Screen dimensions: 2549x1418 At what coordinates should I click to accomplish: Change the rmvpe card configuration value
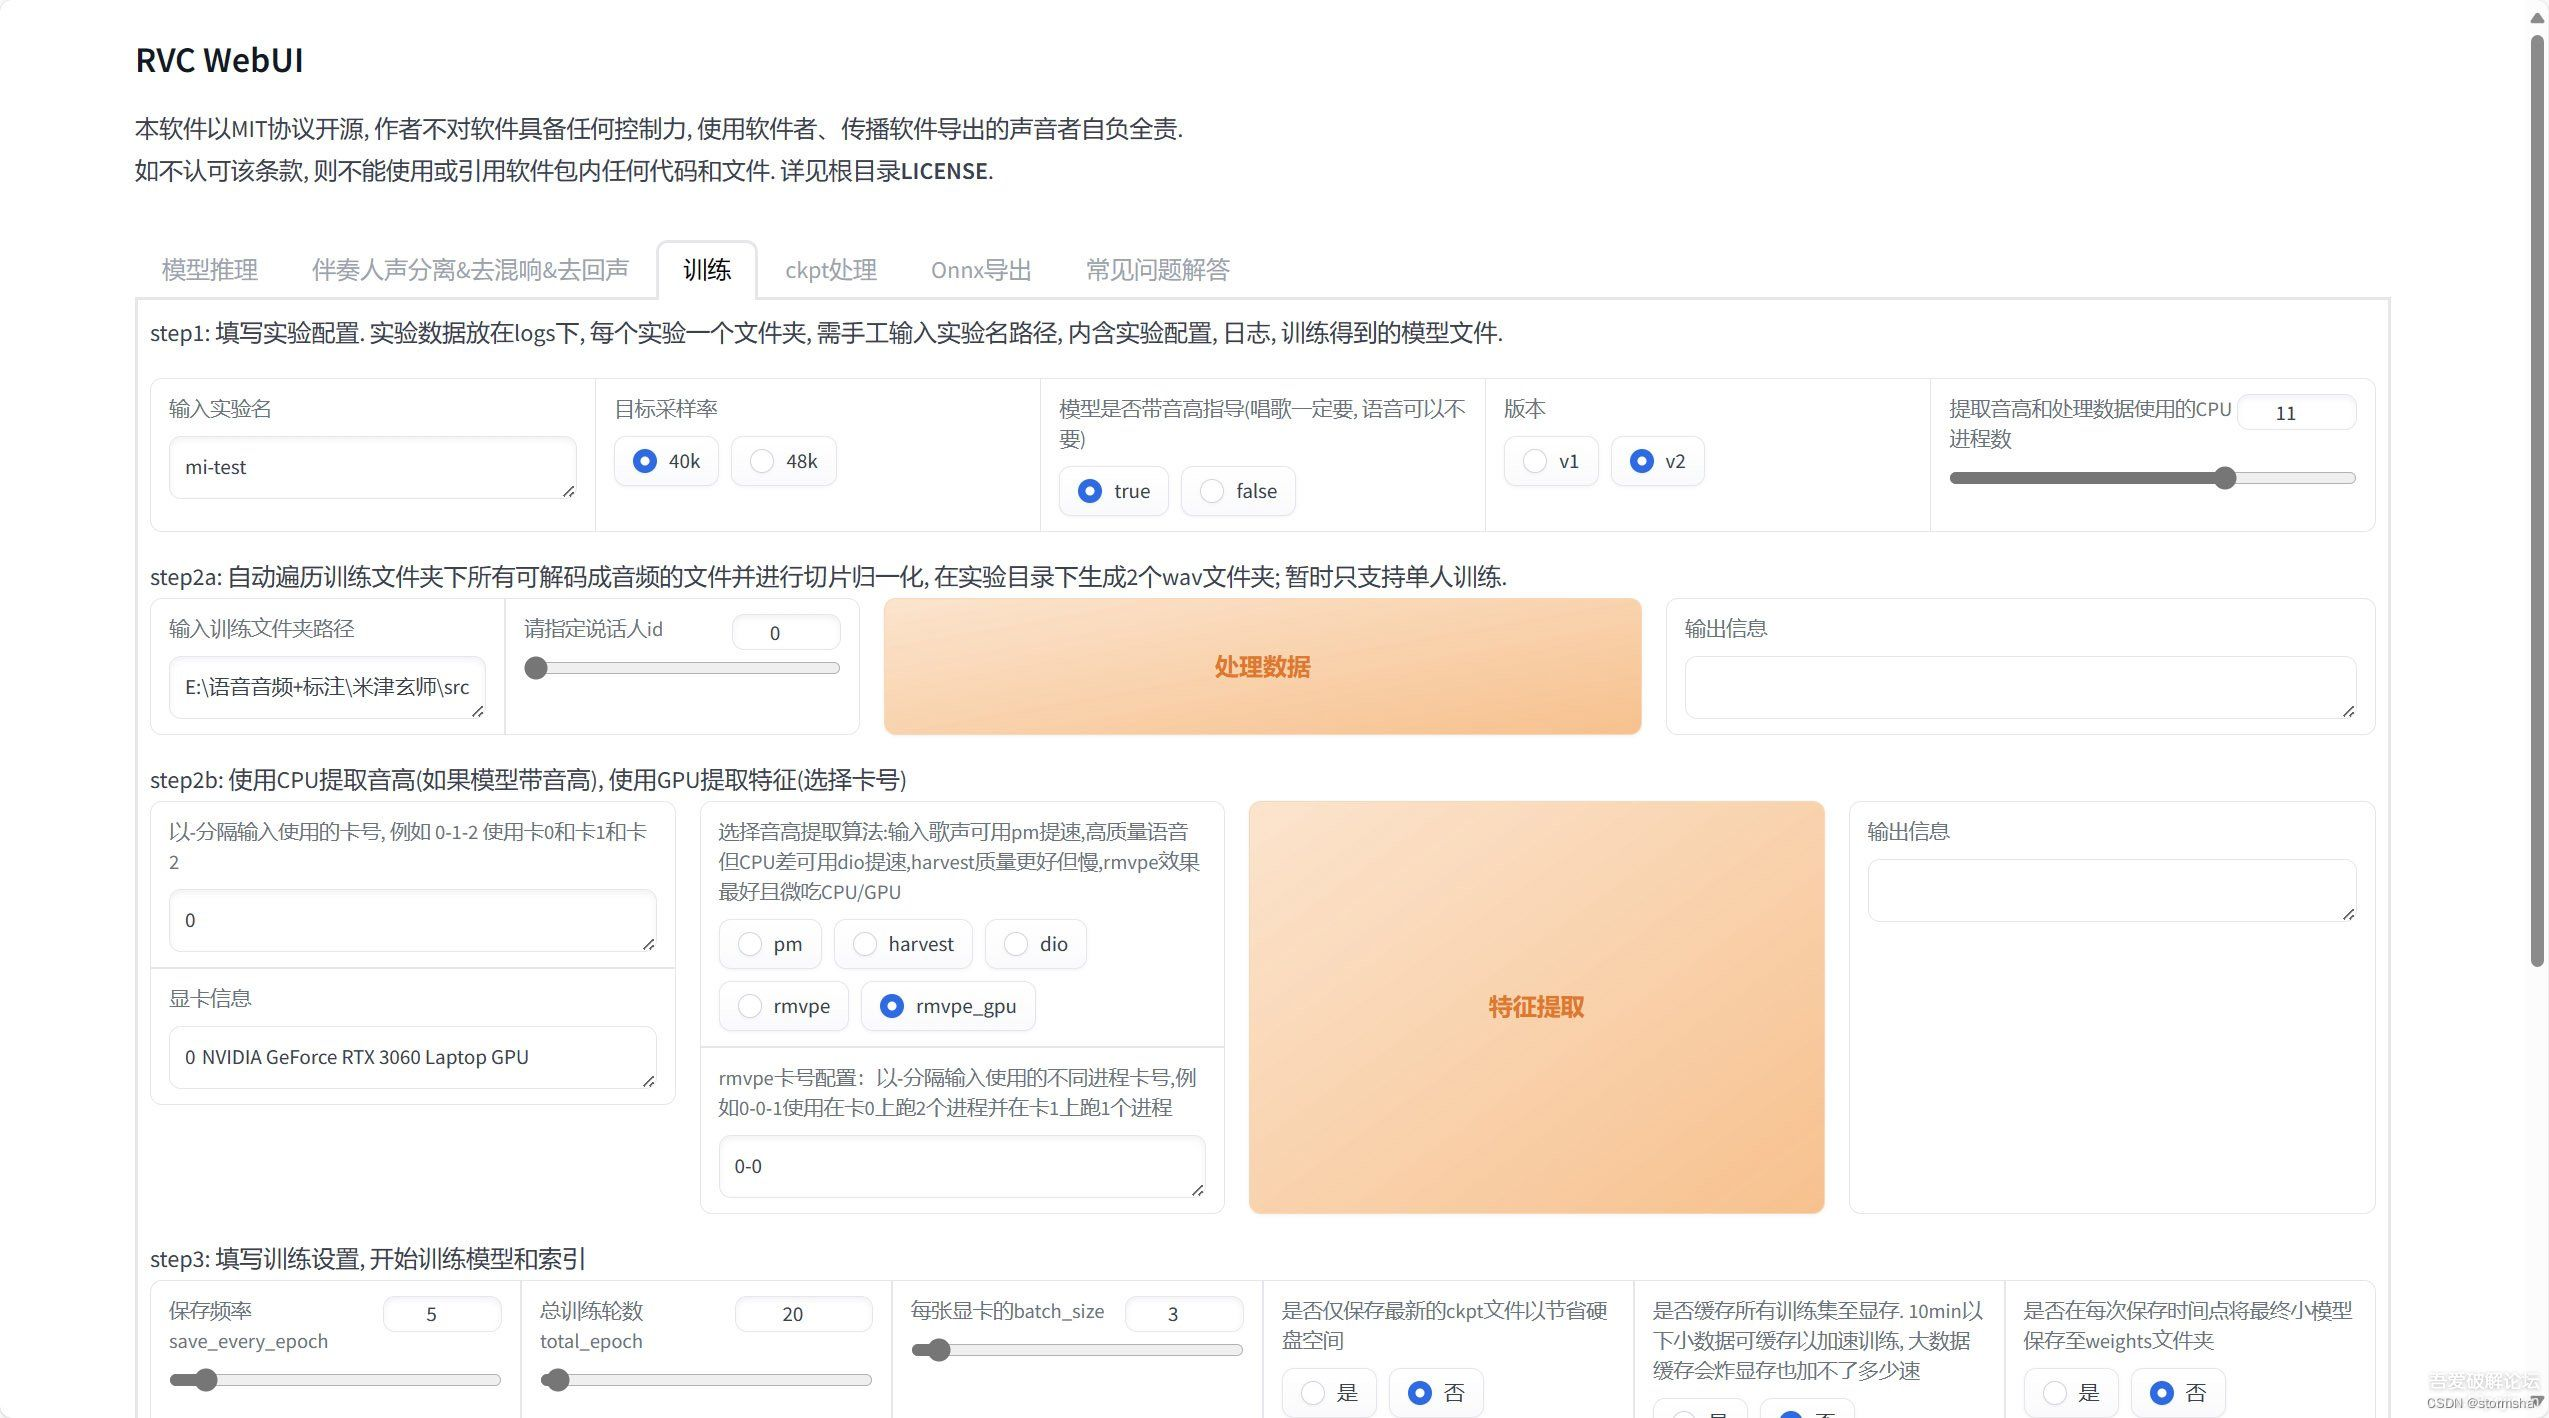tap(960, 1166)
